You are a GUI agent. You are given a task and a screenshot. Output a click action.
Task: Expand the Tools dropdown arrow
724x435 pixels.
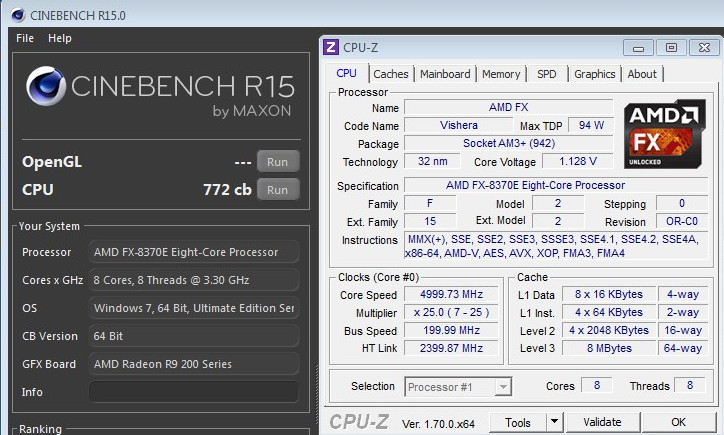(x=554, y=422)
